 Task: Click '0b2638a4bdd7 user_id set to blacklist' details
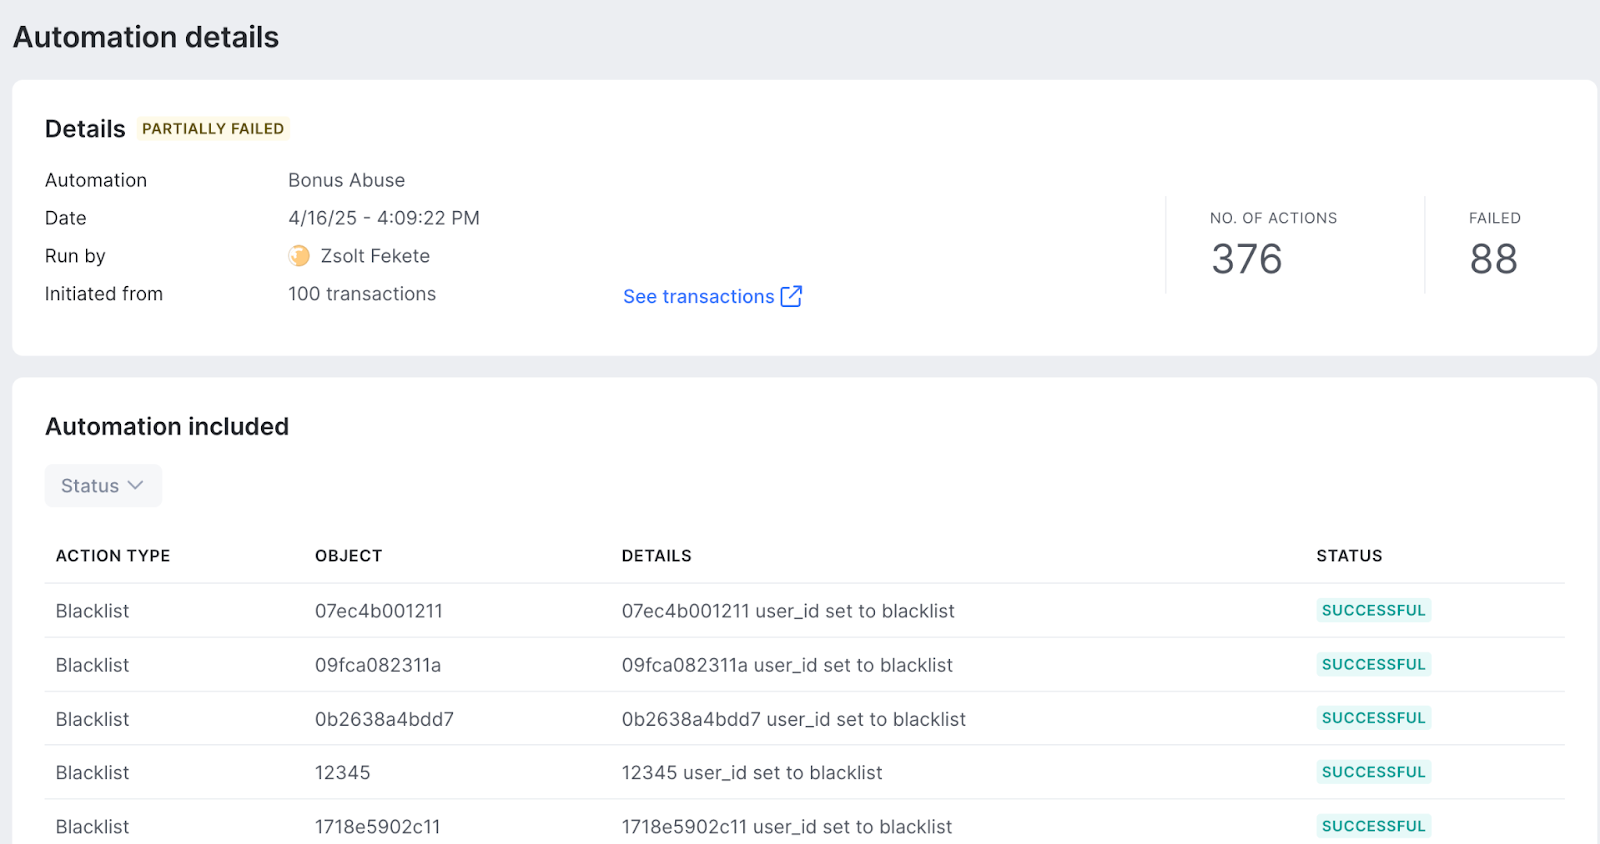(x=794, y=719)
